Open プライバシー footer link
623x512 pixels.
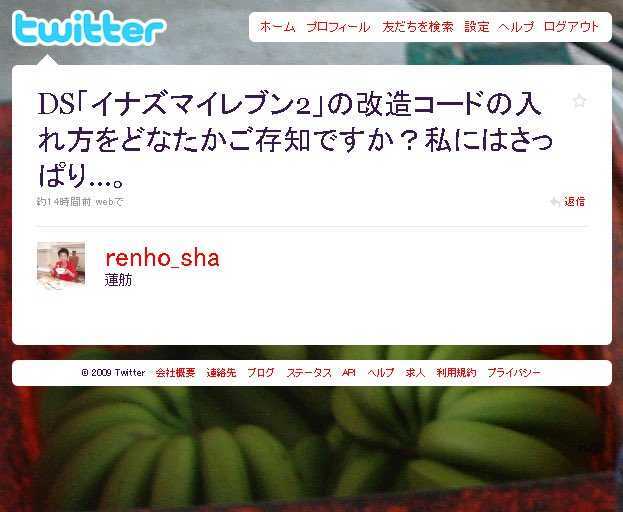(514, 373)
